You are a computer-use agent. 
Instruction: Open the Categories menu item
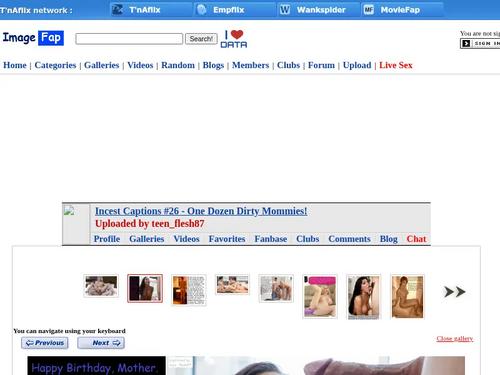pos(55,65)
